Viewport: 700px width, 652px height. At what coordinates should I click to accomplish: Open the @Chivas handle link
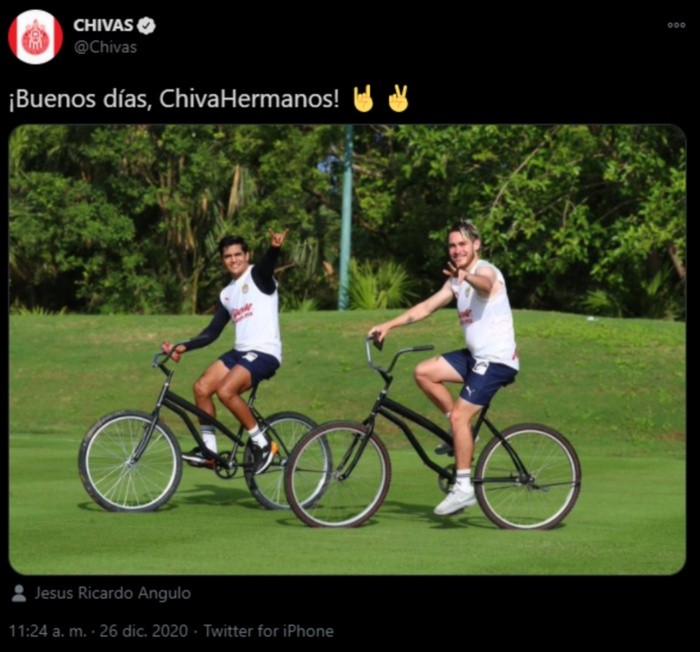[105, 47]
